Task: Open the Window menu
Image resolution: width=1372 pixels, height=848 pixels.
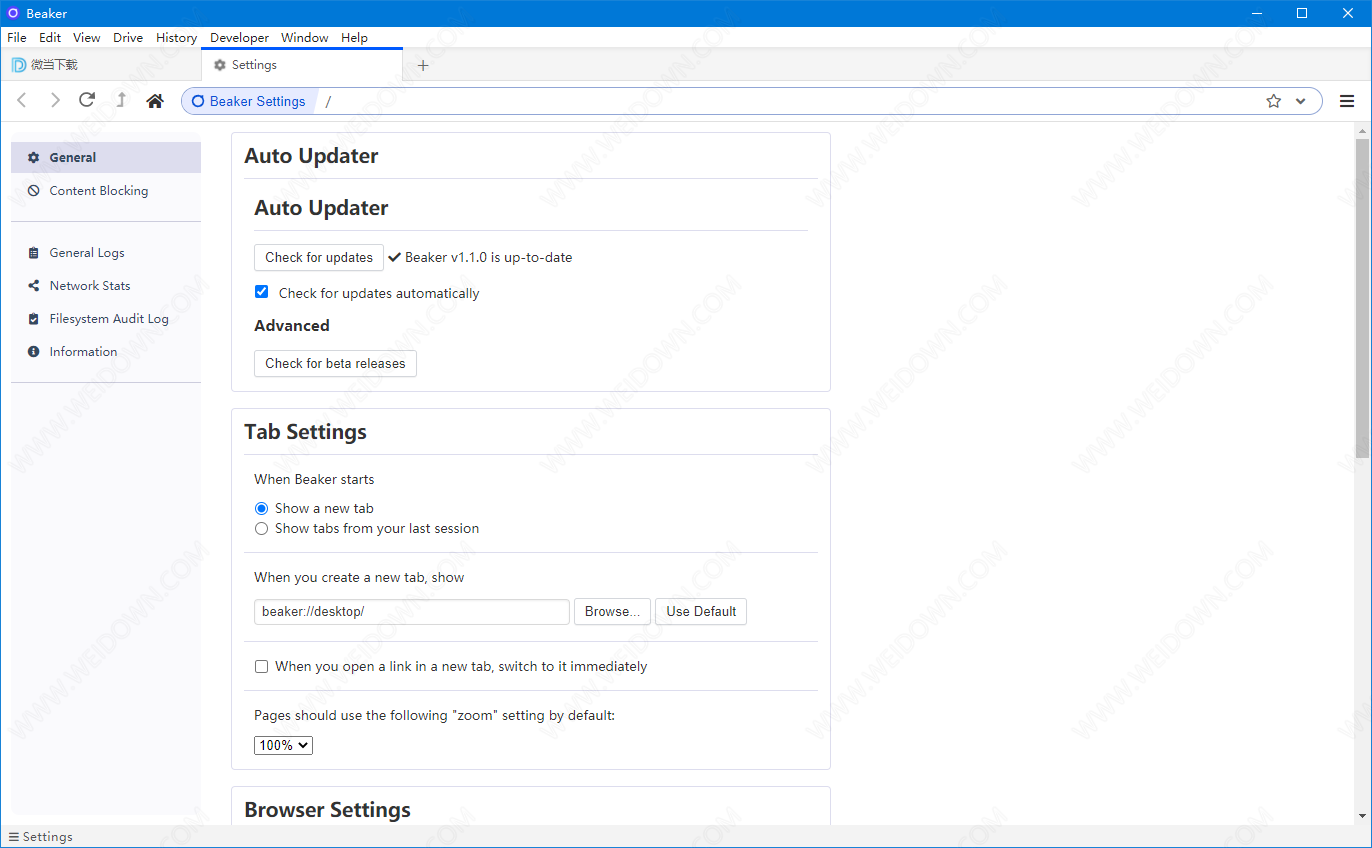Action: (x=304, y=37)
